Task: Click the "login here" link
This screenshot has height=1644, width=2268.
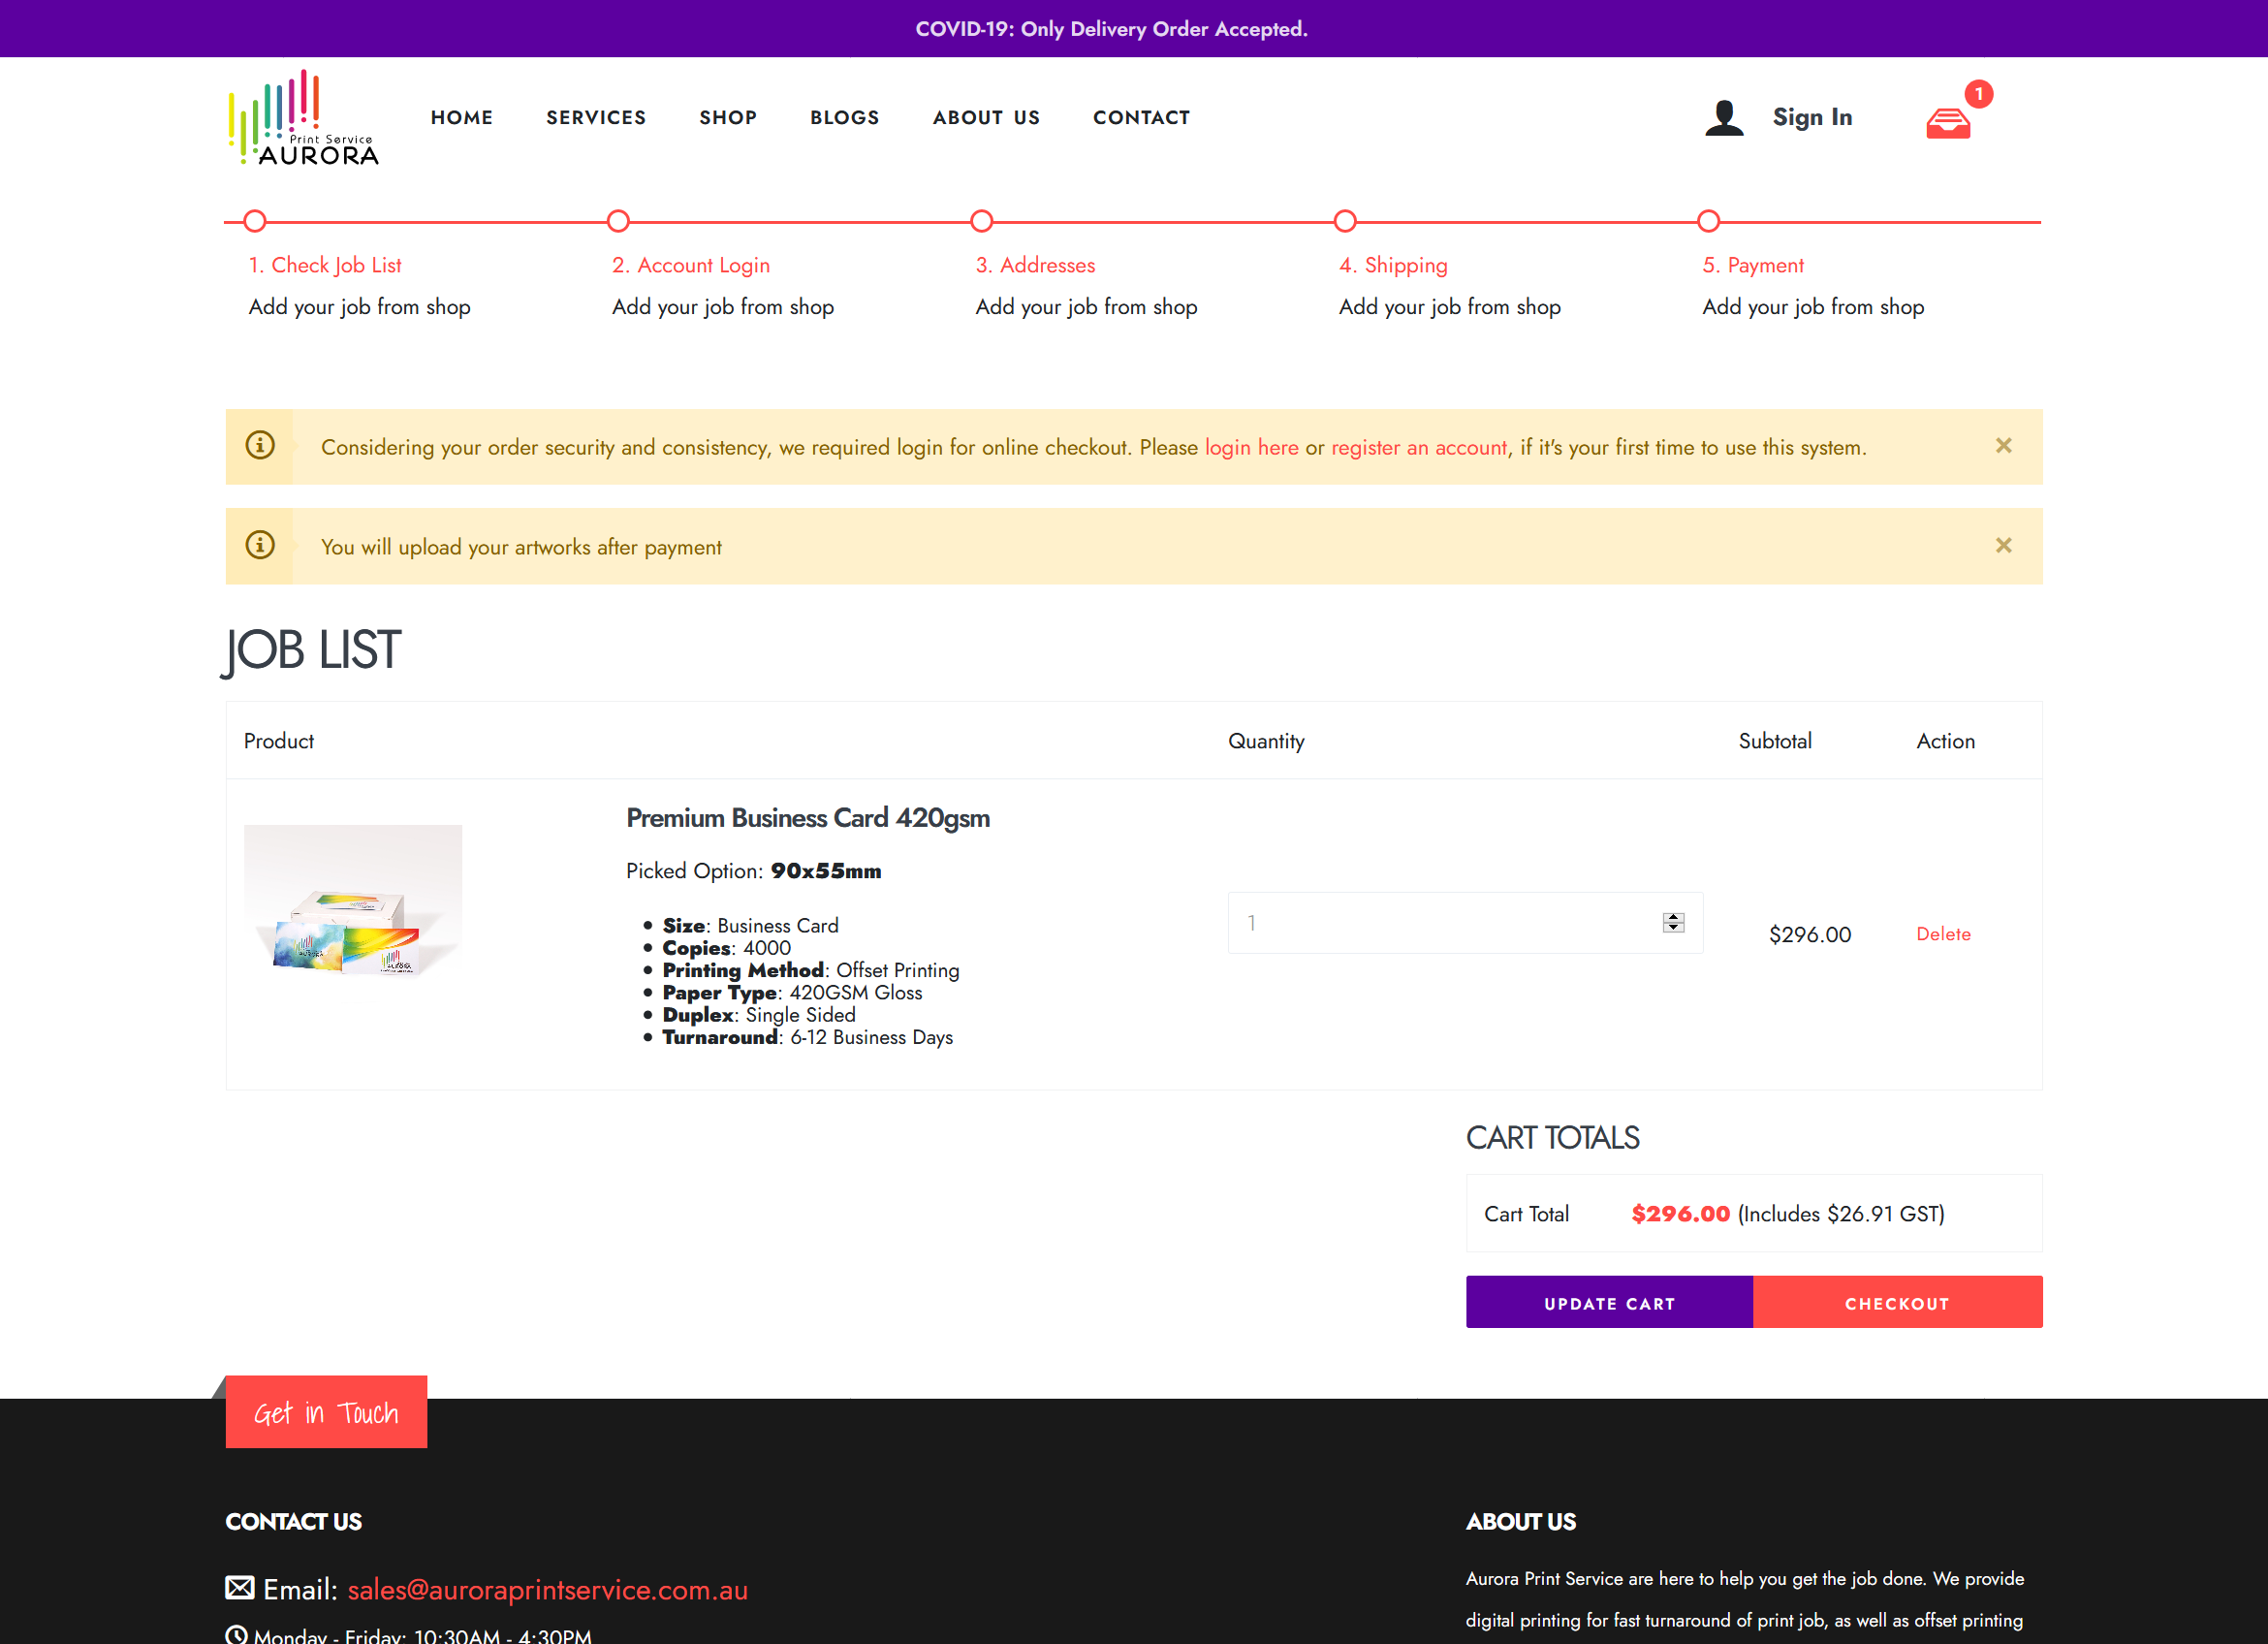Action: (x=1252, y=447)
